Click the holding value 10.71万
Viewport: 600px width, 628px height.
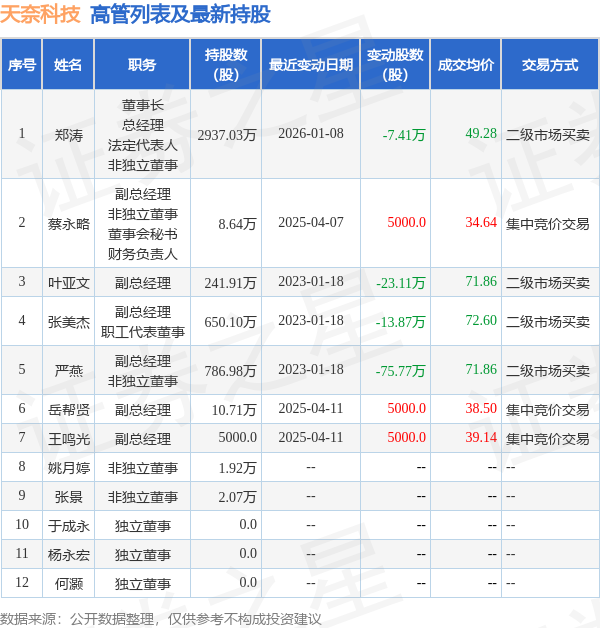234,410
